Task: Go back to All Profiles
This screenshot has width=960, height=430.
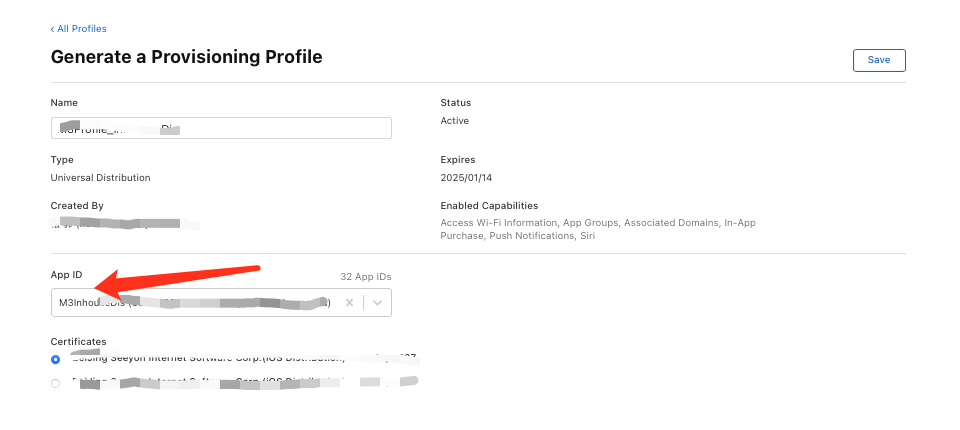Action: point(79,29)
